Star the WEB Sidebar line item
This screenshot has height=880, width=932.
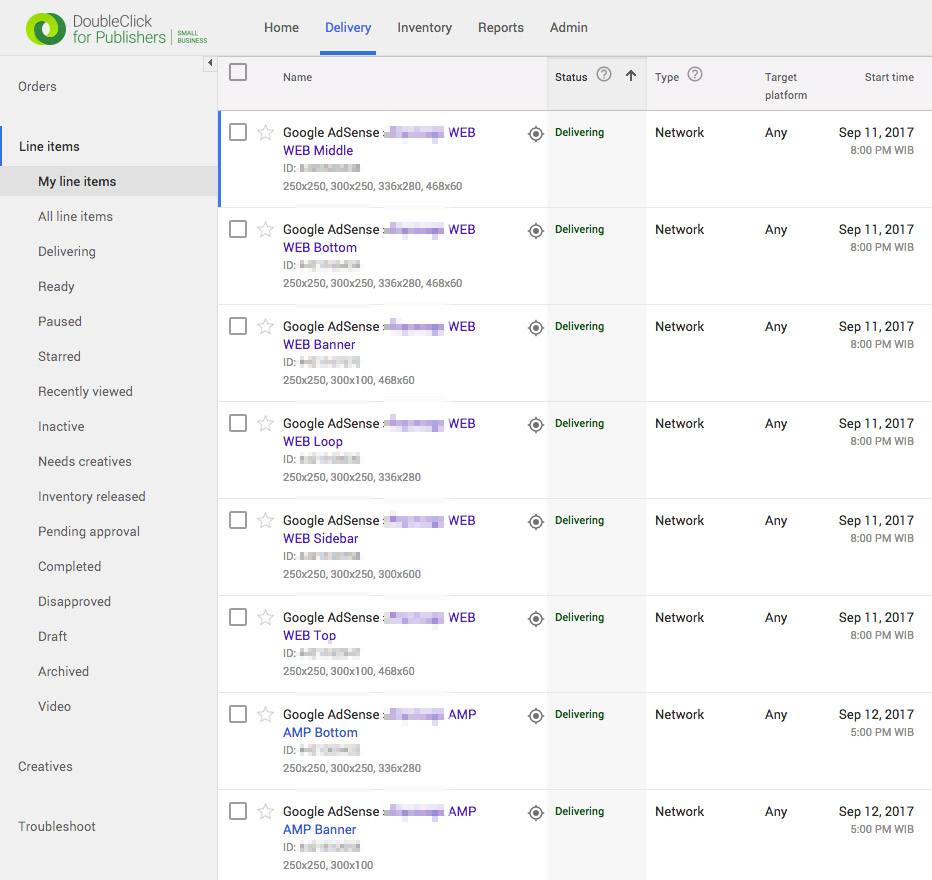point(265,520)
